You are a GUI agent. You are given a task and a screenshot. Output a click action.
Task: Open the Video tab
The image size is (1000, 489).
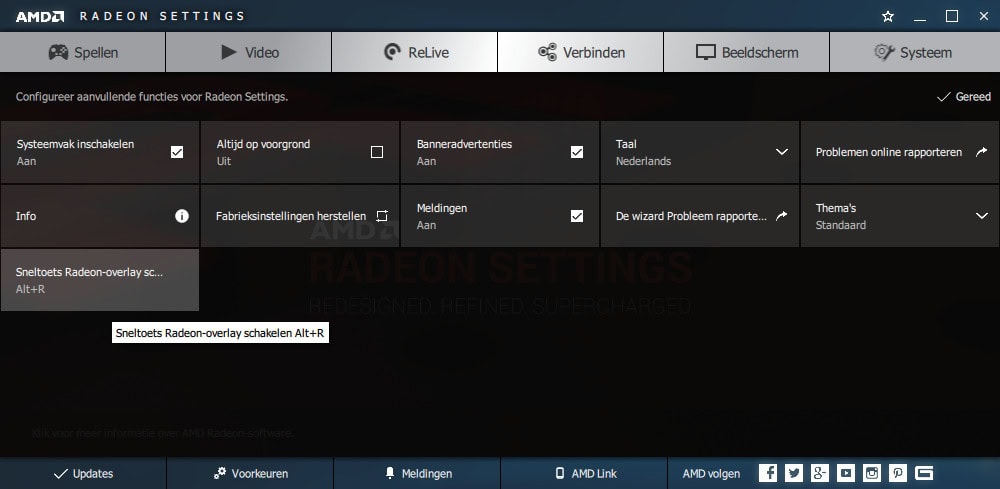pyautogui.click(x=249, y=52)
